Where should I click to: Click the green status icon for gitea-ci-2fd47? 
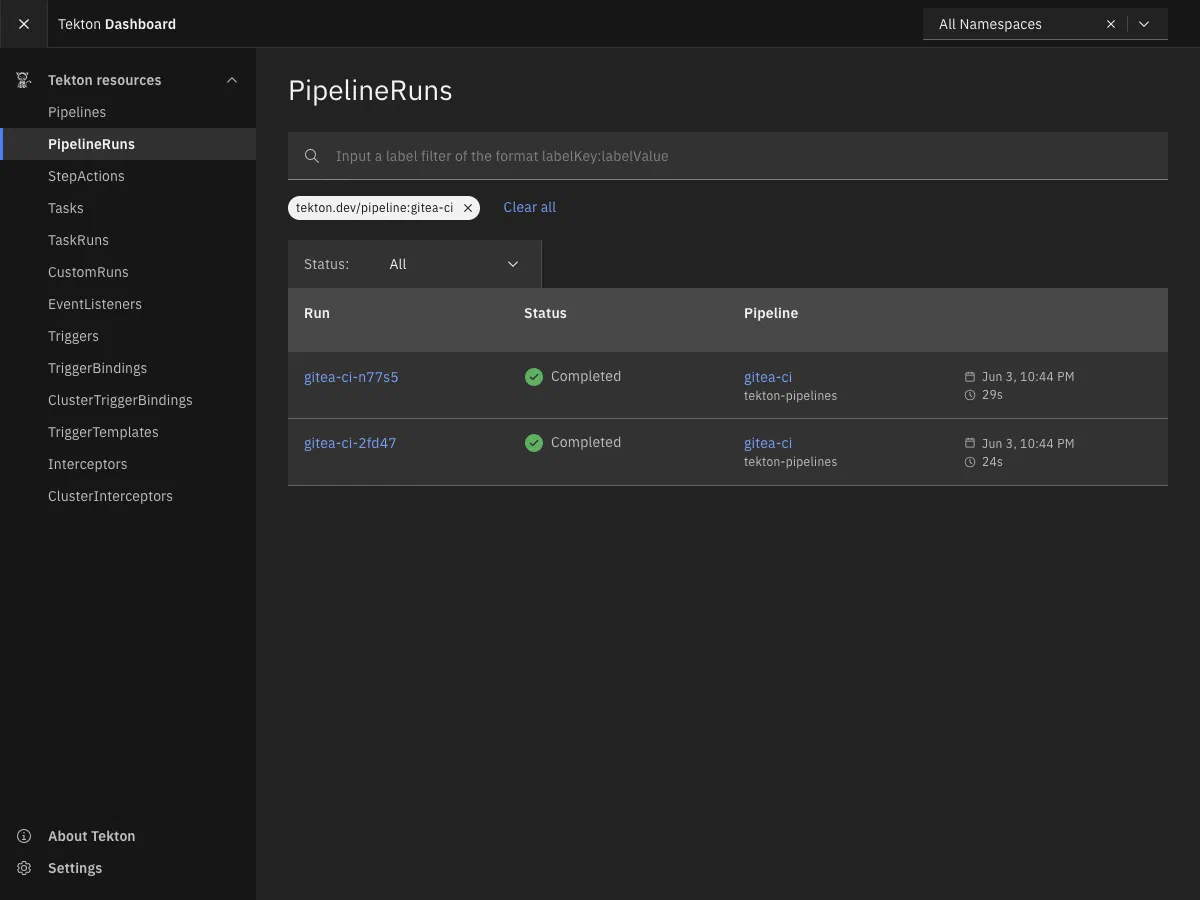(534, 443)
